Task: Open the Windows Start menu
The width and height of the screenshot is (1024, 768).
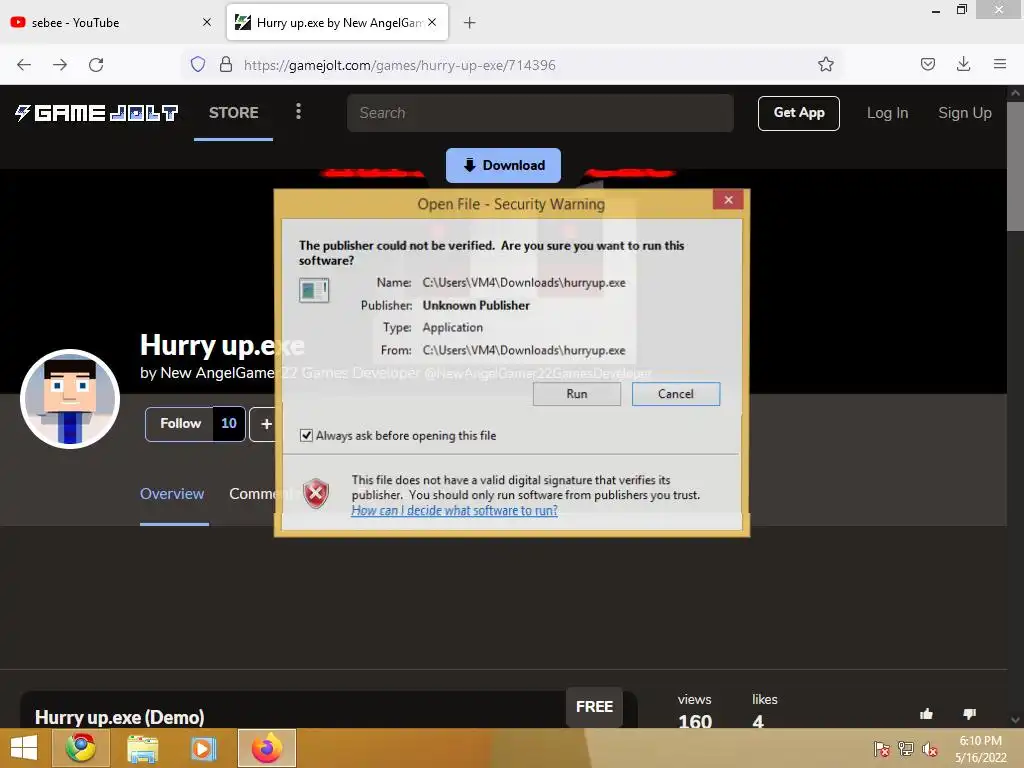Action: 24,748
